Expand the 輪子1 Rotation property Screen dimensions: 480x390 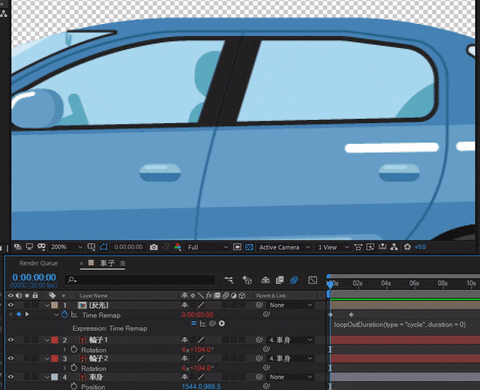pos(65,349)
